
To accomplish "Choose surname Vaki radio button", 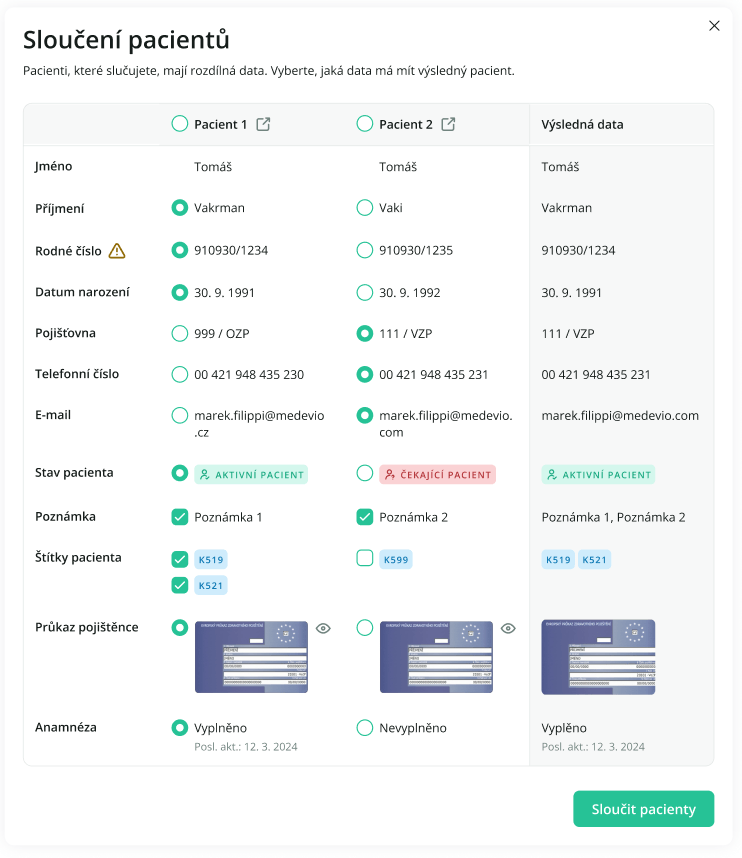I will click(x=365, y=208).
